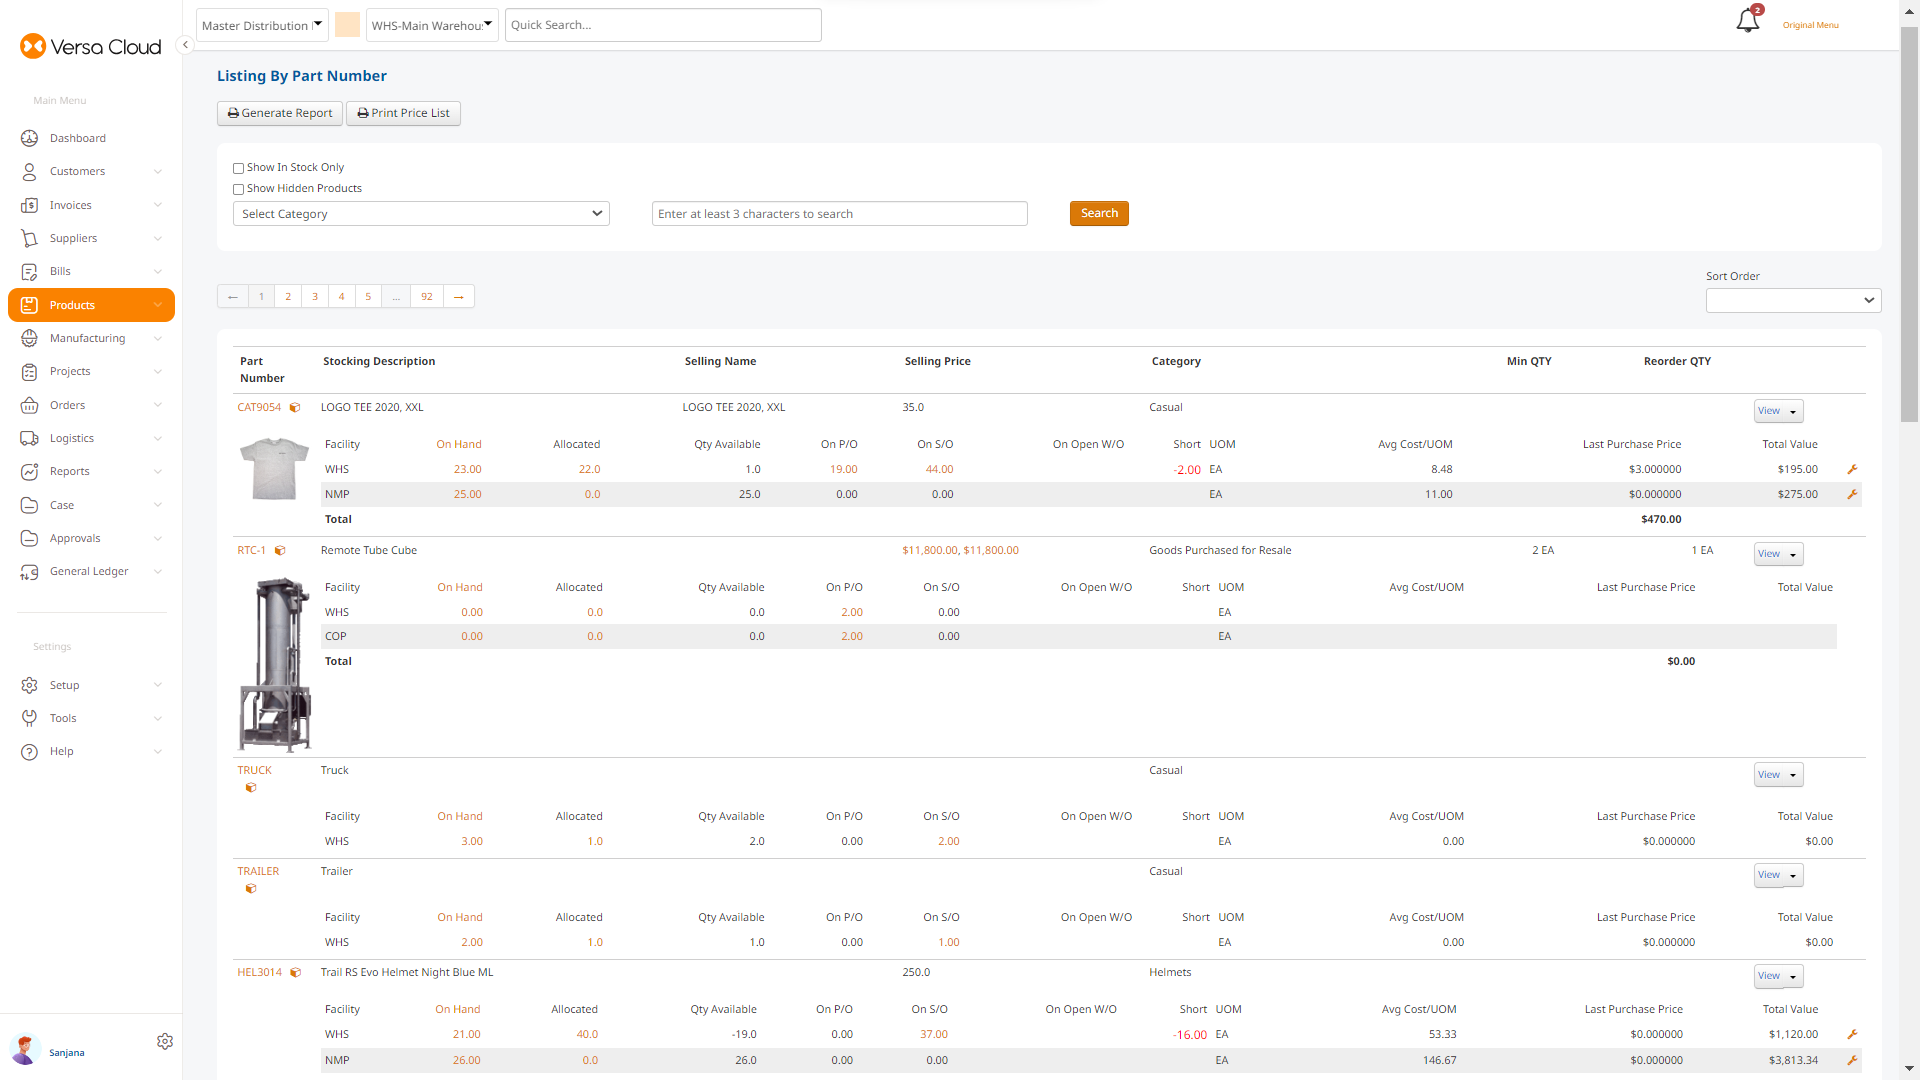Click the Print Price List button
The height and width of the screenshot is (1080, 1920).
click(x=403, y=113)
